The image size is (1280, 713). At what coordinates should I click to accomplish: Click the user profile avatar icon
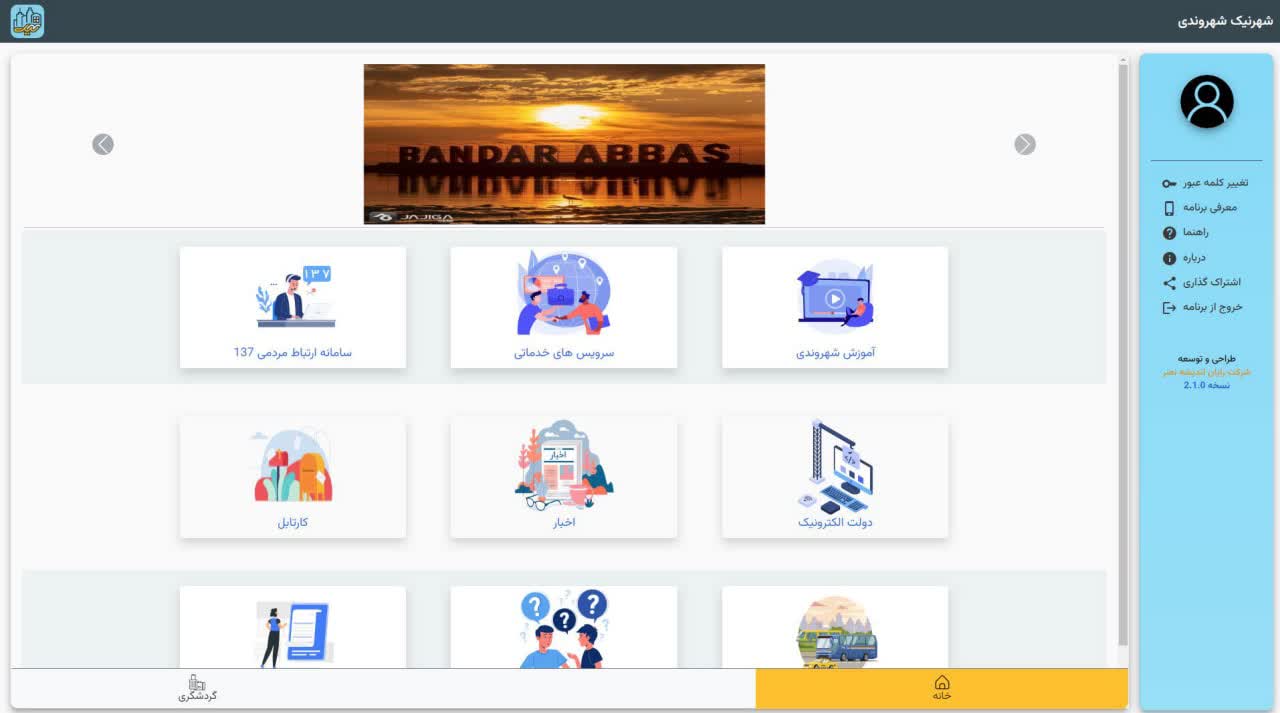click(1206, 102)
